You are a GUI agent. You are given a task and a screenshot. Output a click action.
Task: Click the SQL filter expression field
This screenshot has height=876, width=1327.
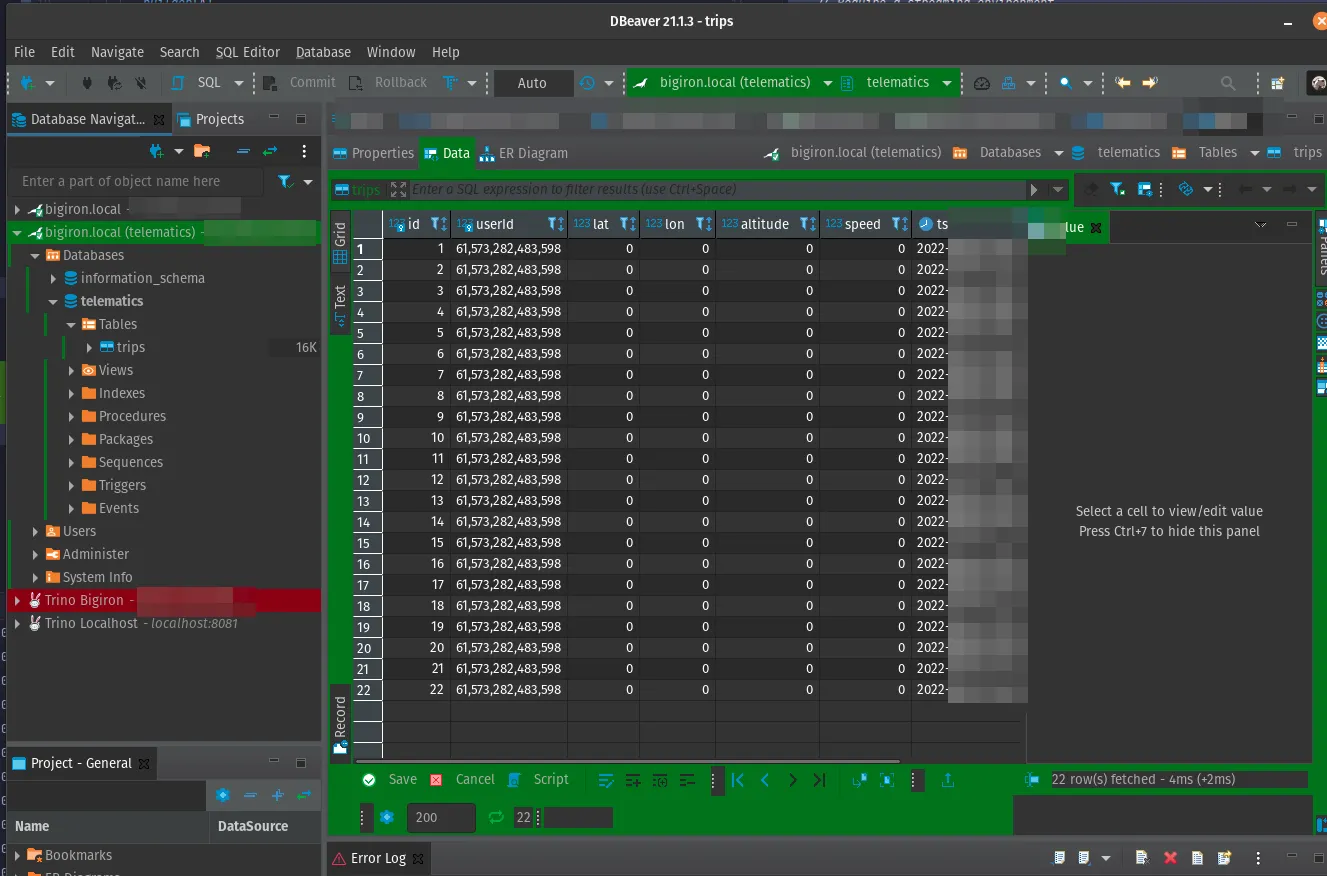pos(715,189)
